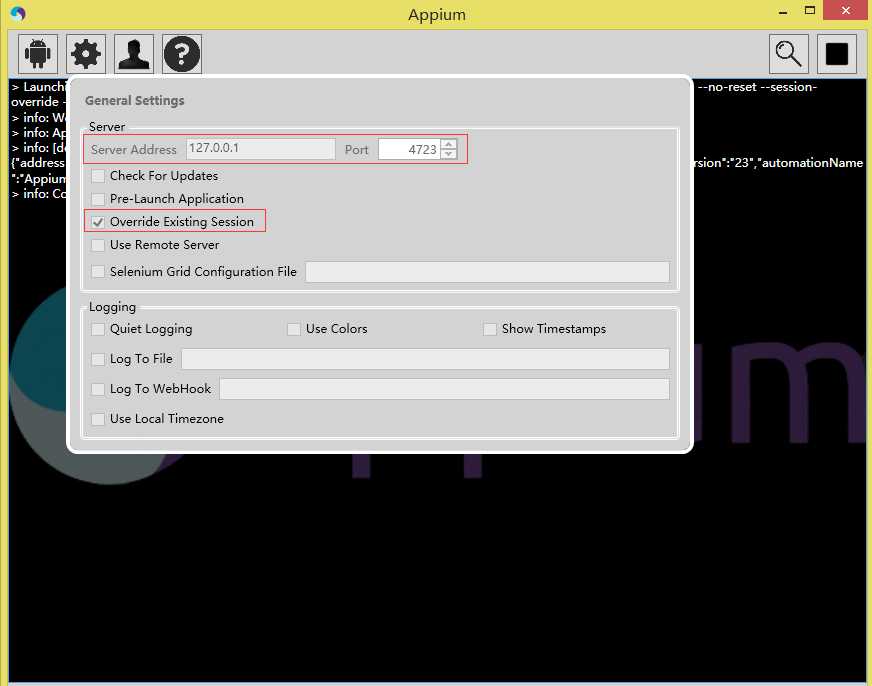Tick Log To WebHook checkbox
The image size is (872, 686).
click(x=98, y=389)
